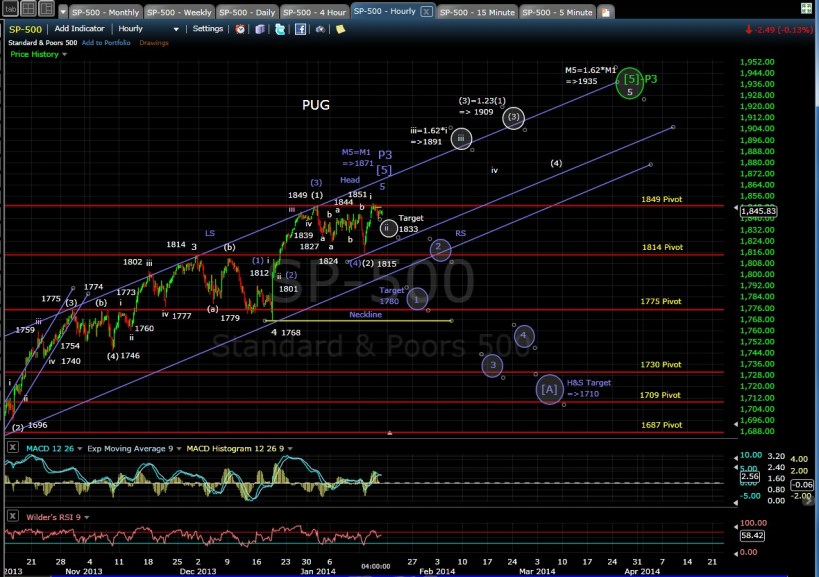
Task: Select the four-pane grid layout icon
Action: point(28,8)
